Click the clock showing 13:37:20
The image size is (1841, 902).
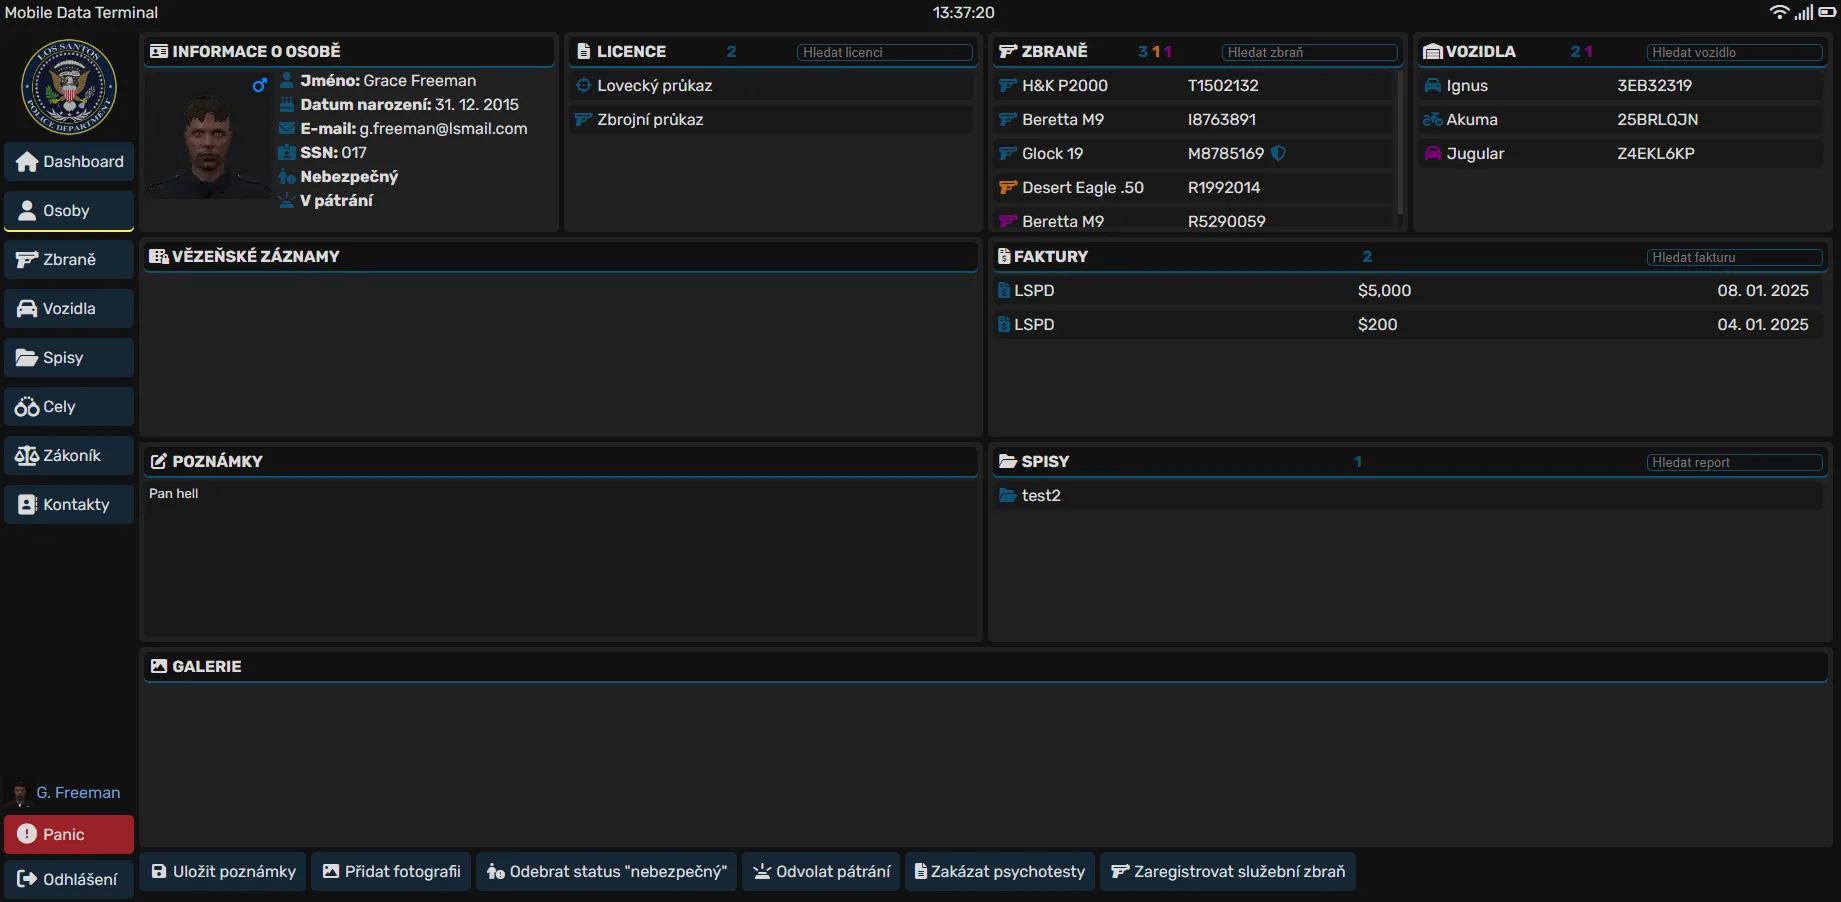[963, 12]
